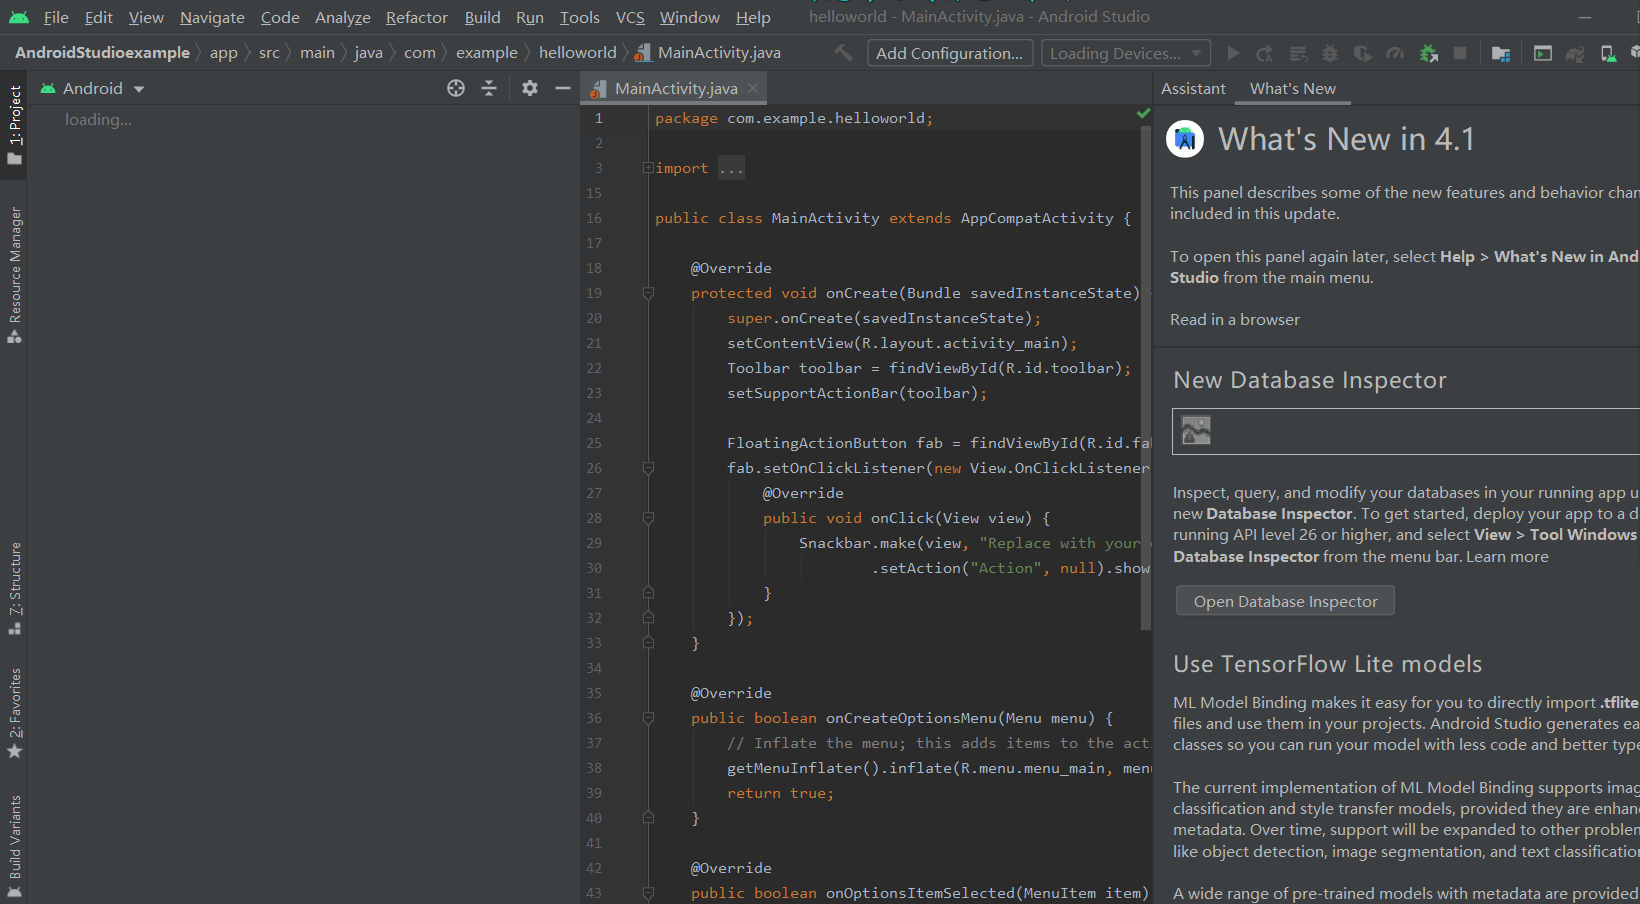Click the 'New Database Inspector' heading
The image size is (1640, 904).
[1310, 380]
